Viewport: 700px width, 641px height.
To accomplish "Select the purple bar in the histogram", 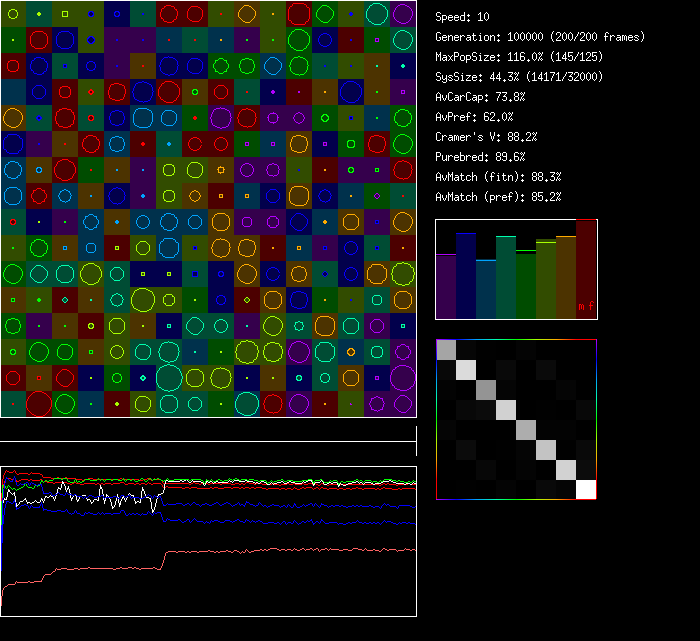I will coord(446,286).
